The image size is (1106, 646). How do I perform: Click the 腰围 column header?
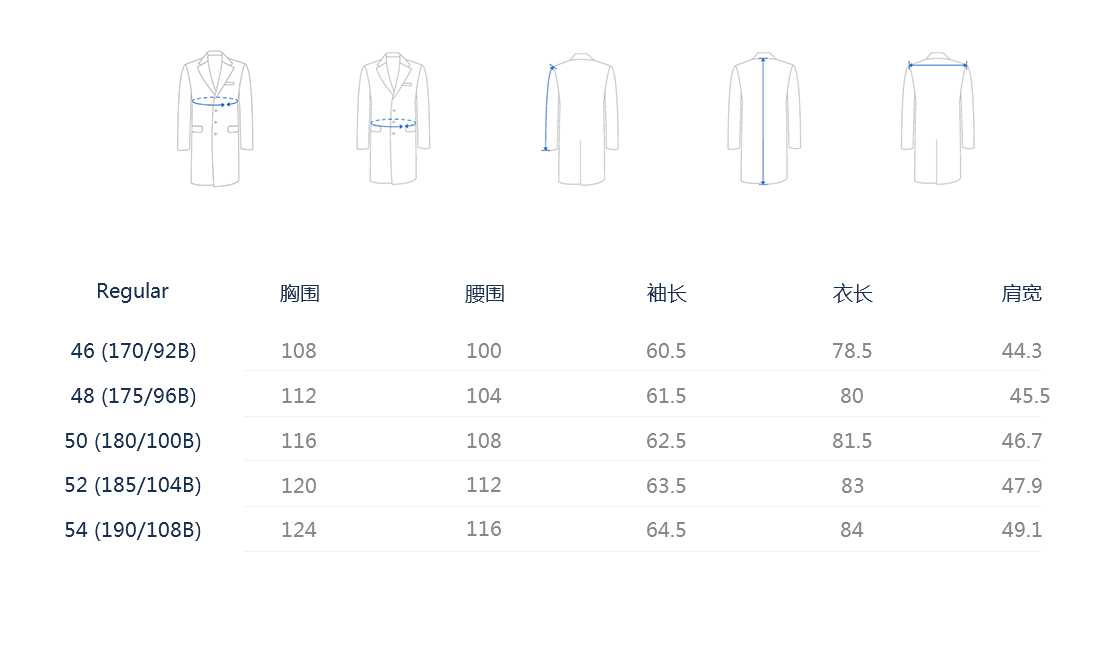click(485, 293)
